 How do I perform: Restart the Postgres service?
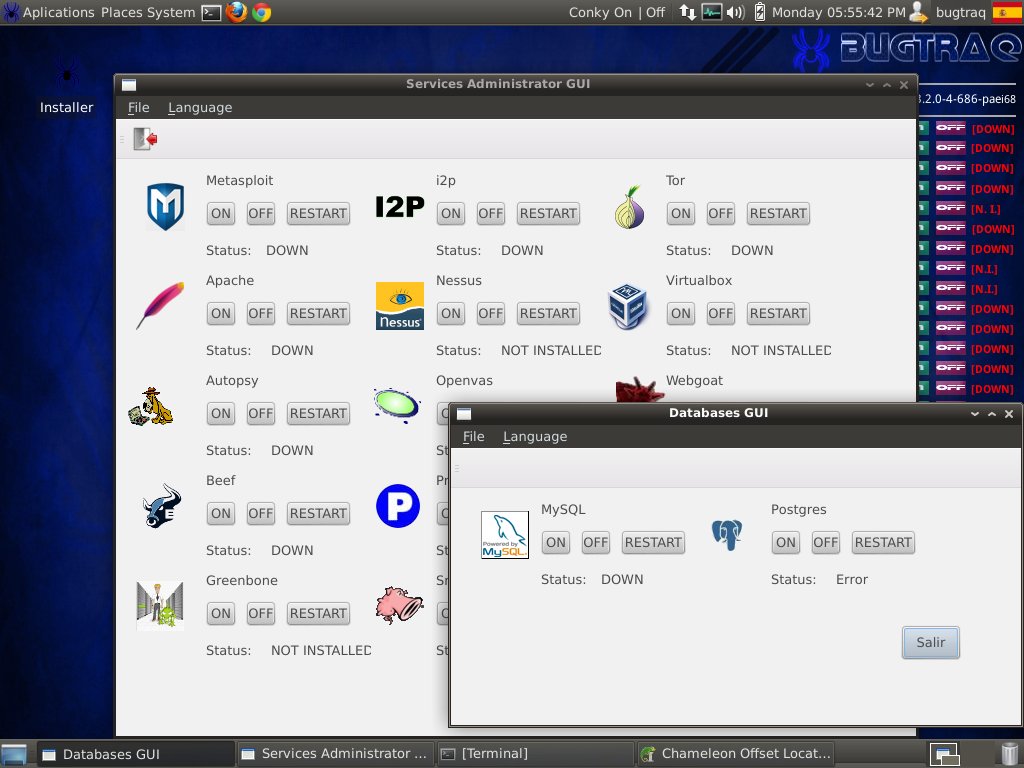883,543
